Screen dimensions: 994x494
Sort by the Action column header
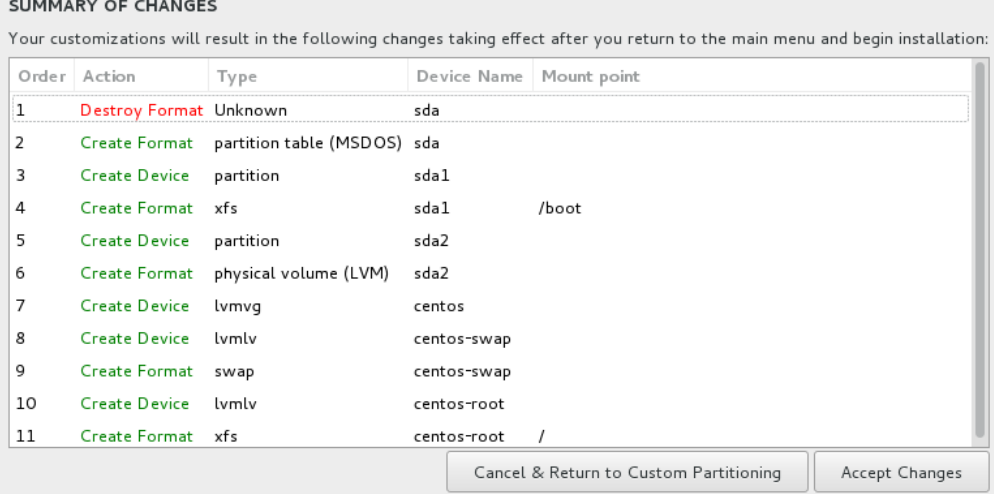[x=110, y=76]
